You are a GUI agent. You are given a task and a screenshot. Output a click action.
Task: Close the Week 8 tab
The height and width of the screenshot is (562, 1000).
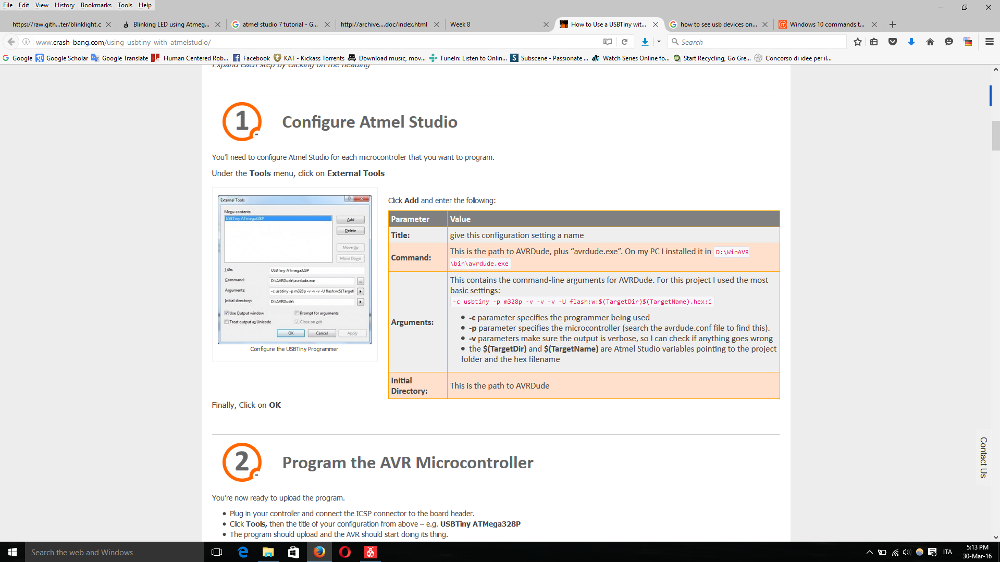tap(545, 24)
